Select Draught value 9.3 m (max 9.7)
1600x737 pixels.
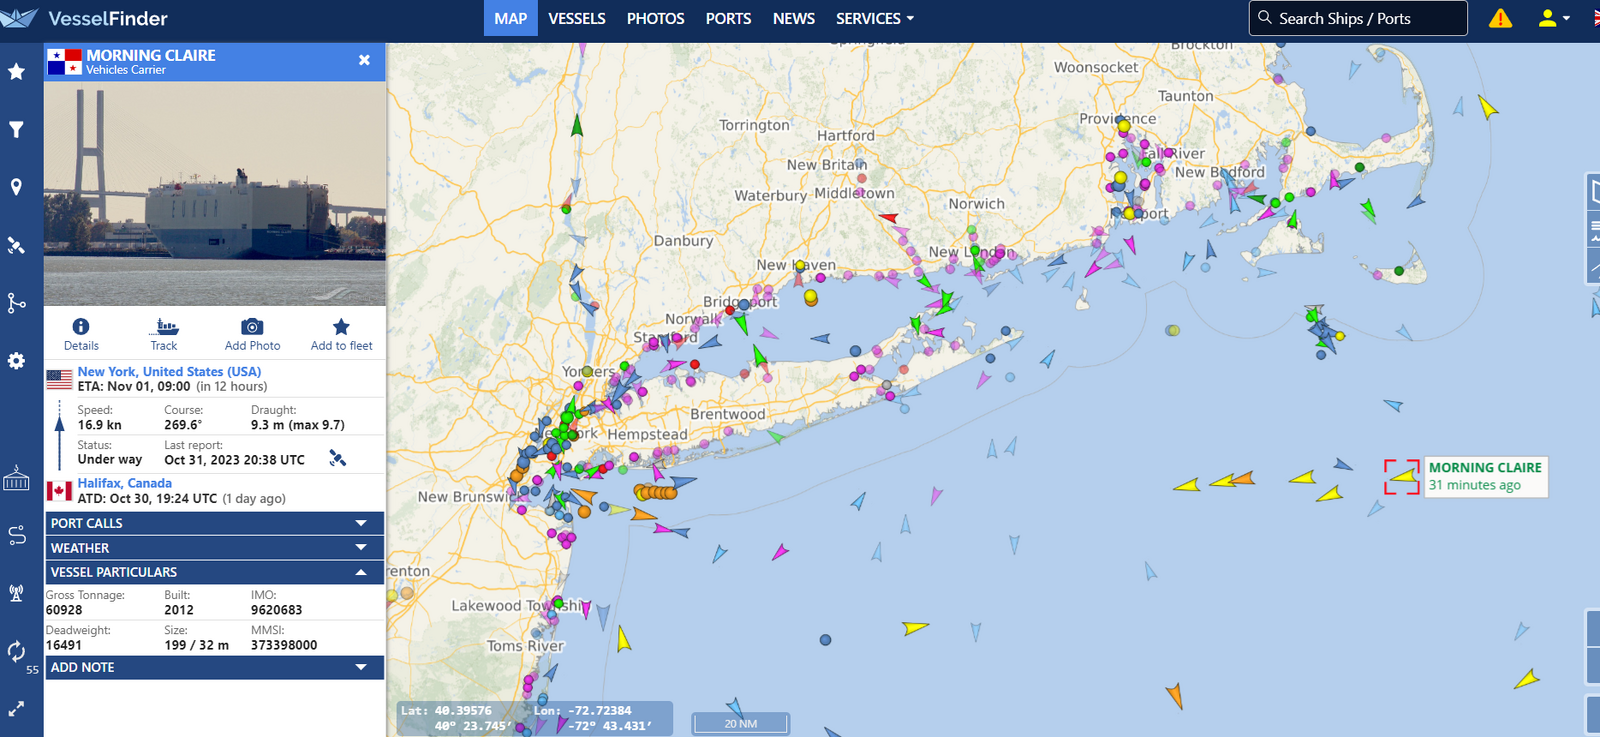point(298,425)
